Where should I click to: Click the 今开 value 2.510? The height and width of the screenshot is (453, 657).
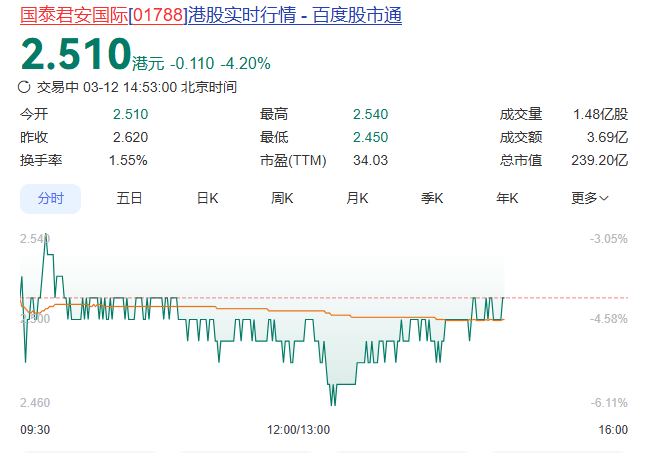[130, 114]
